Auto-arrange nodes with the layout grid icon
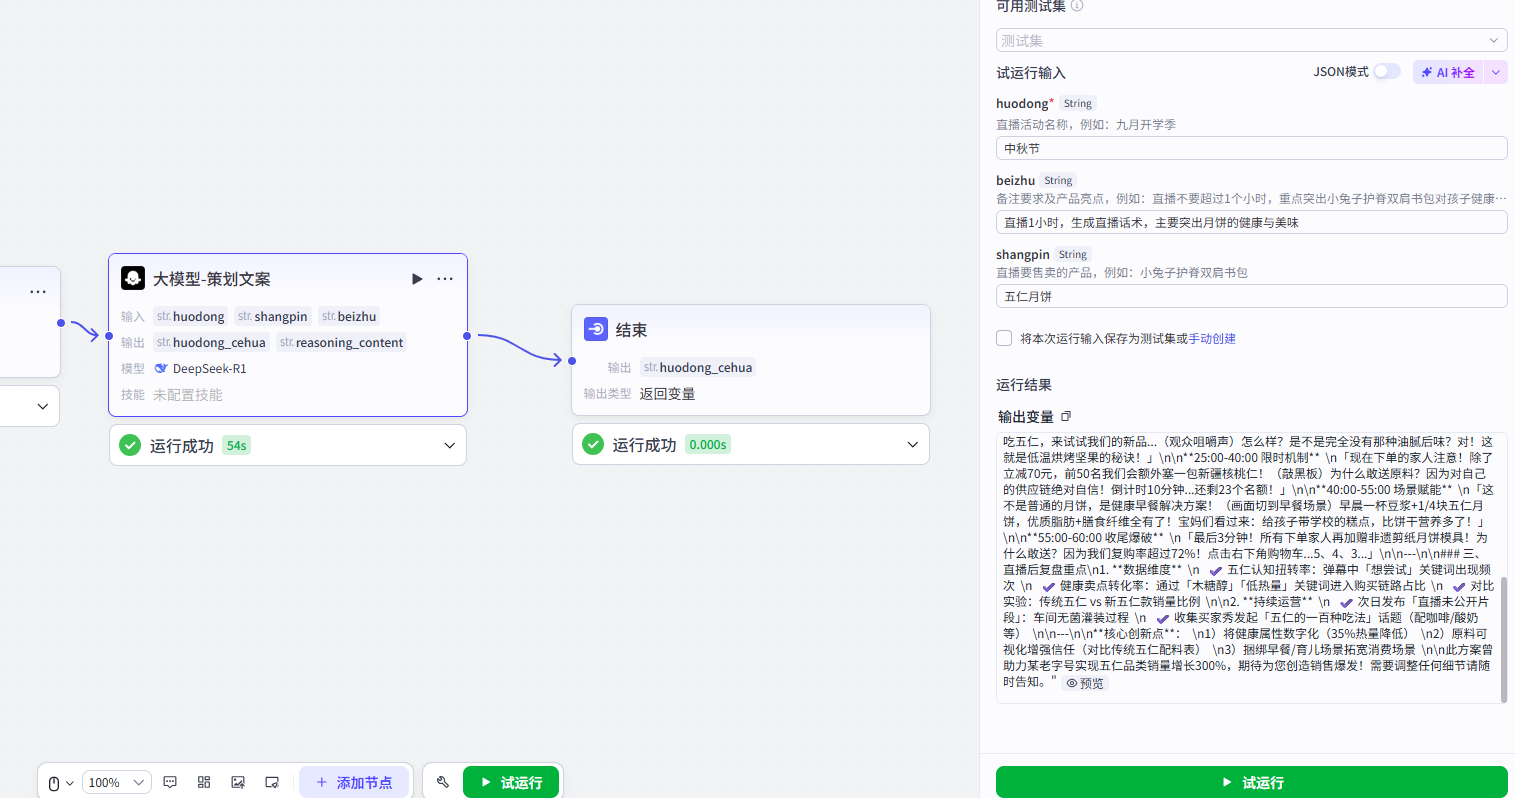This screenshot has width=1515, height=798. coord(204,782)
